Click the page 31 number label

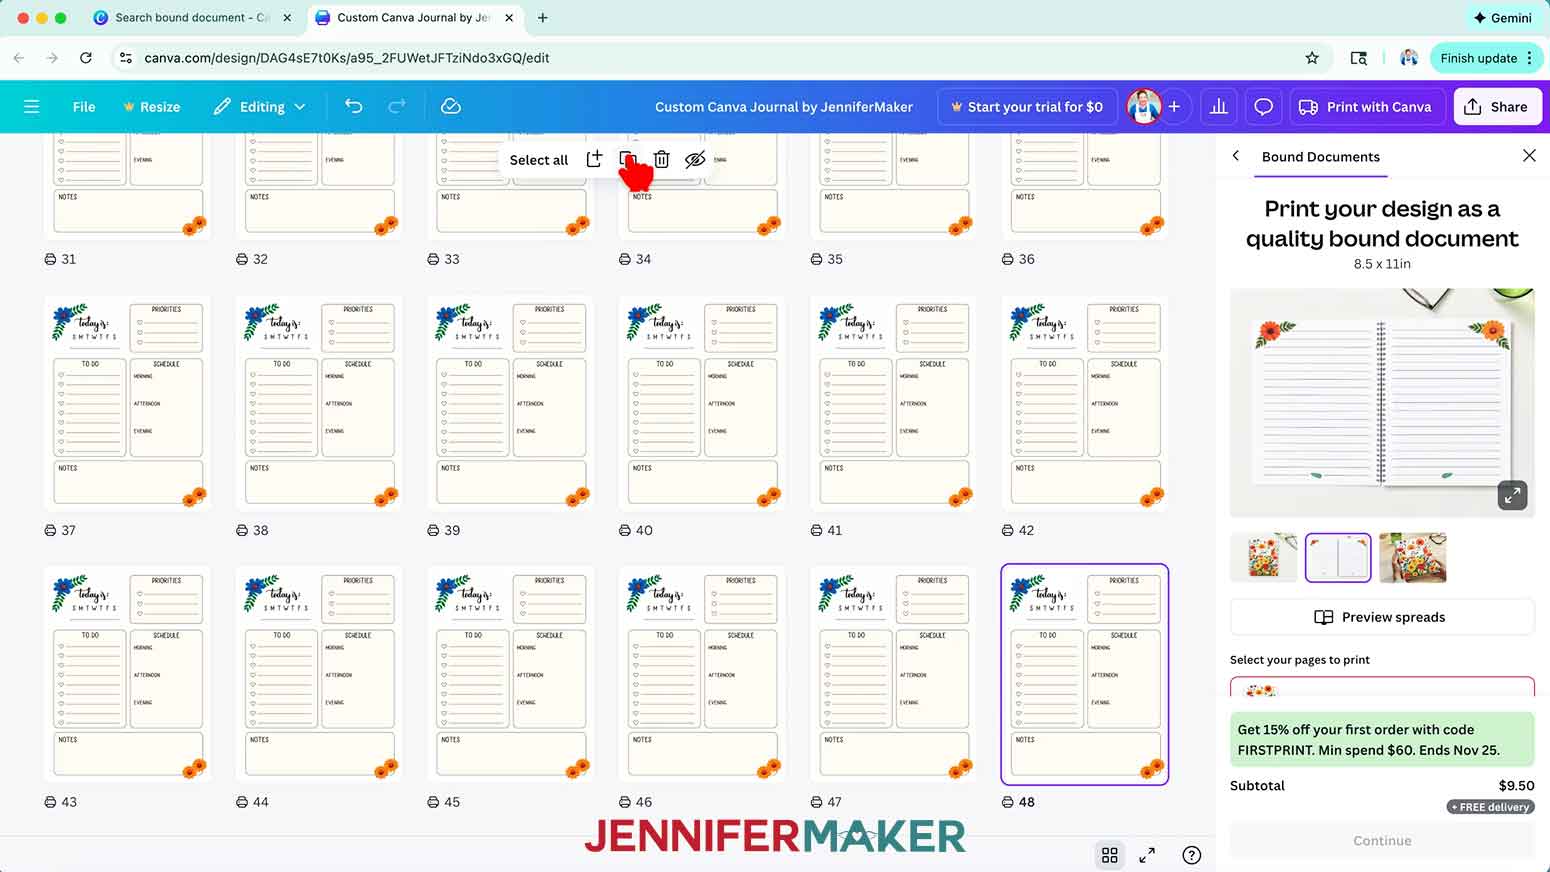(68, 259)
